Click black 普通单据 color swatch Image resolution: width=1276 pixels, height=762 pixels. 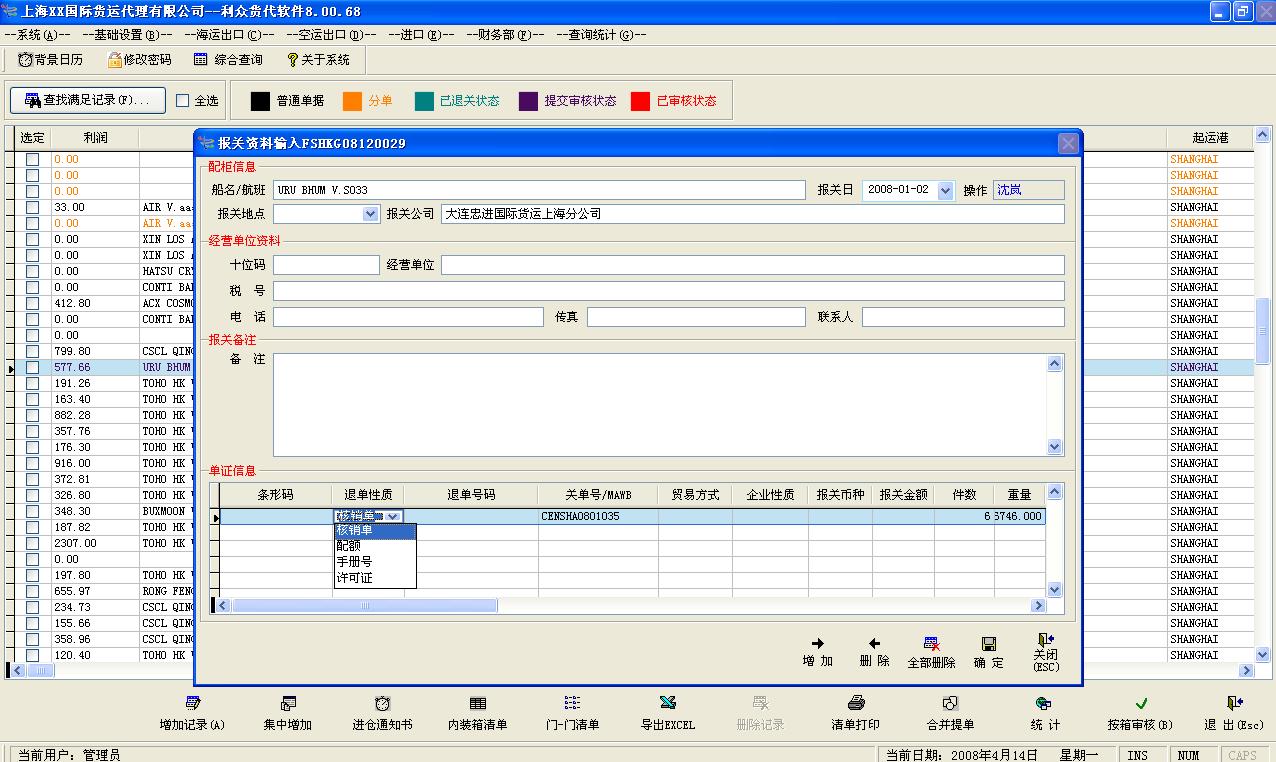pyautogui.click(x=260, y=101)
